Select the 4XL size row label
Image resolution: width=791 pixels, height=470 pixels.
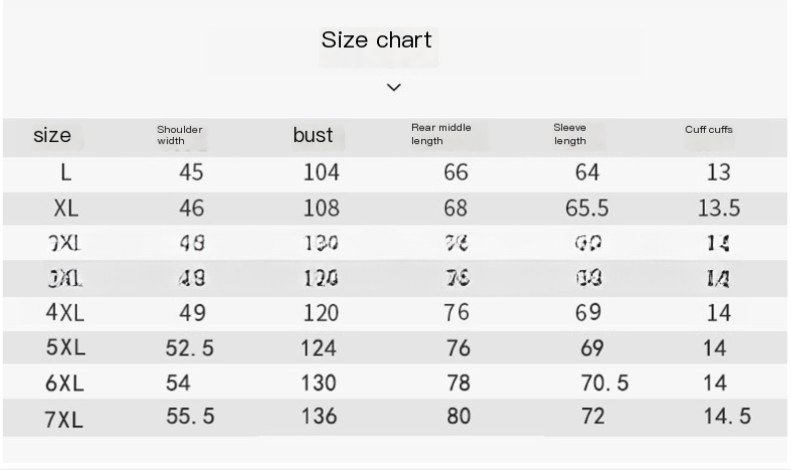tap(66, 312)
